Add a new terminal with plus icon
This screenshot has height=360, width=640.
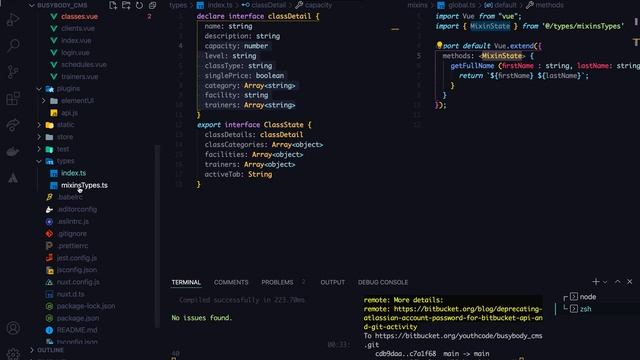pyautogui.click(x=596, y=282)
